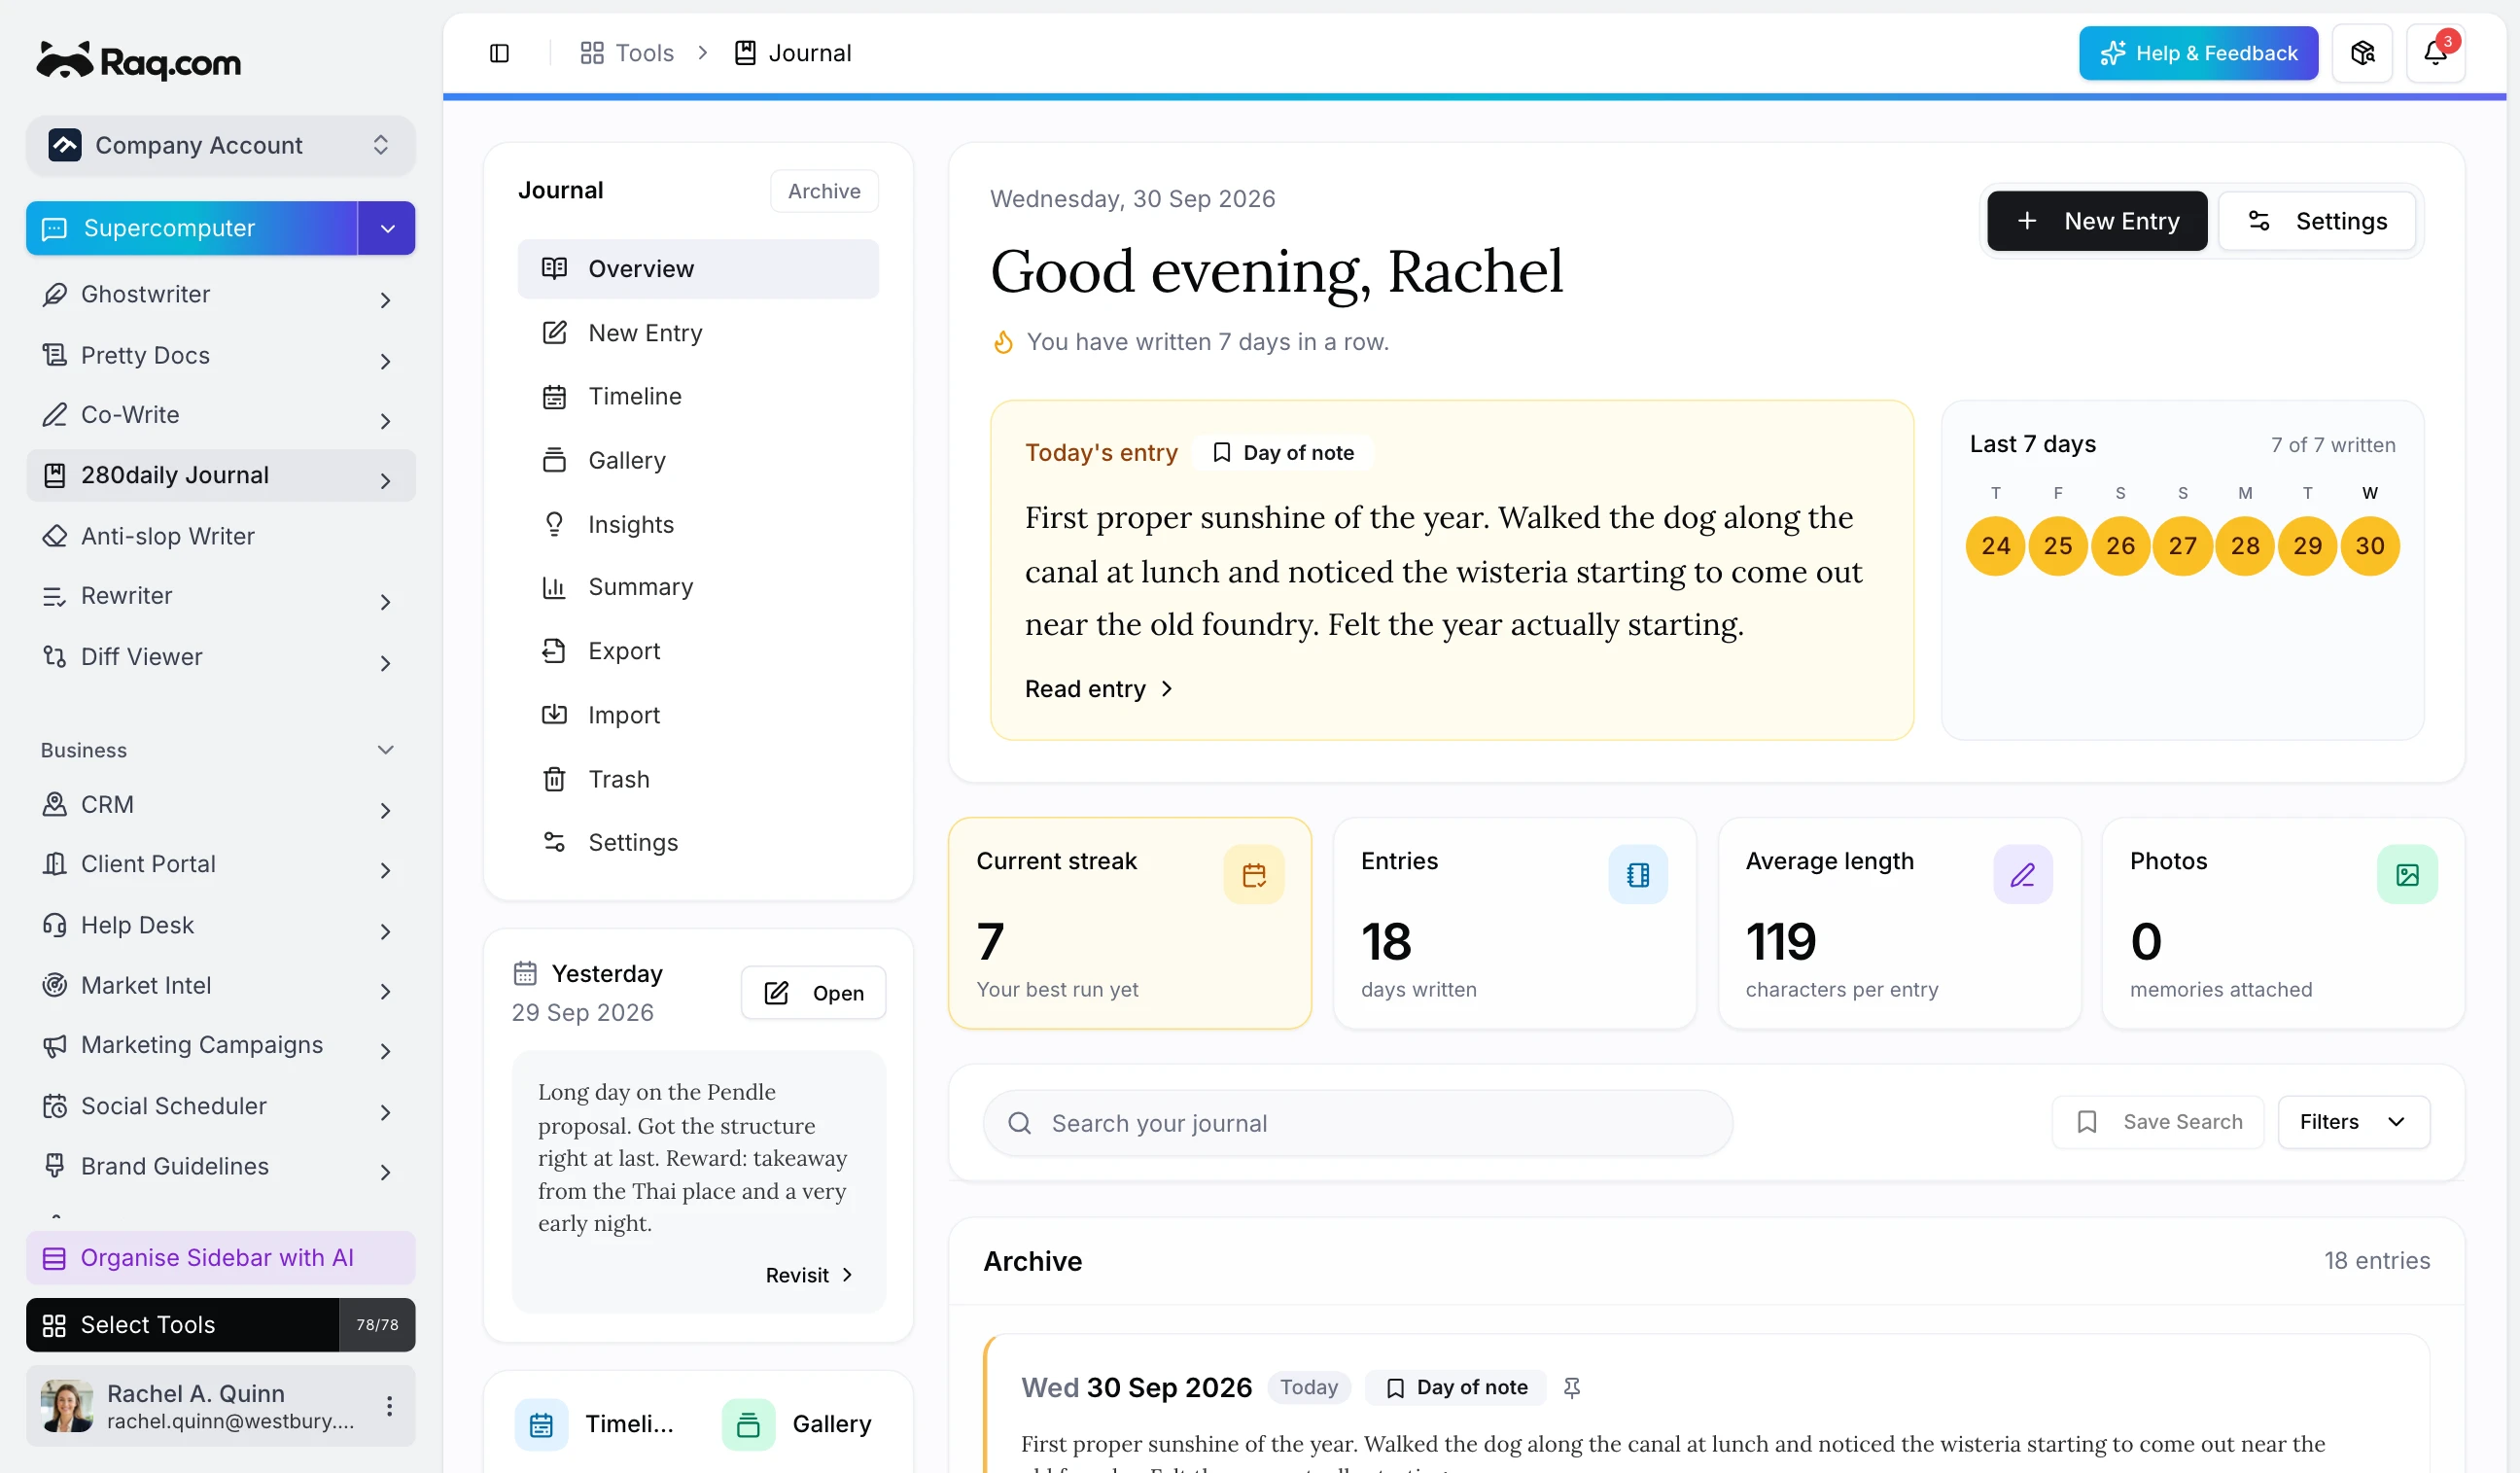The height and width of the screenshot is (1473, 2520).
Task: Open the Filters dropdown
Action: click(2353, 1122)
